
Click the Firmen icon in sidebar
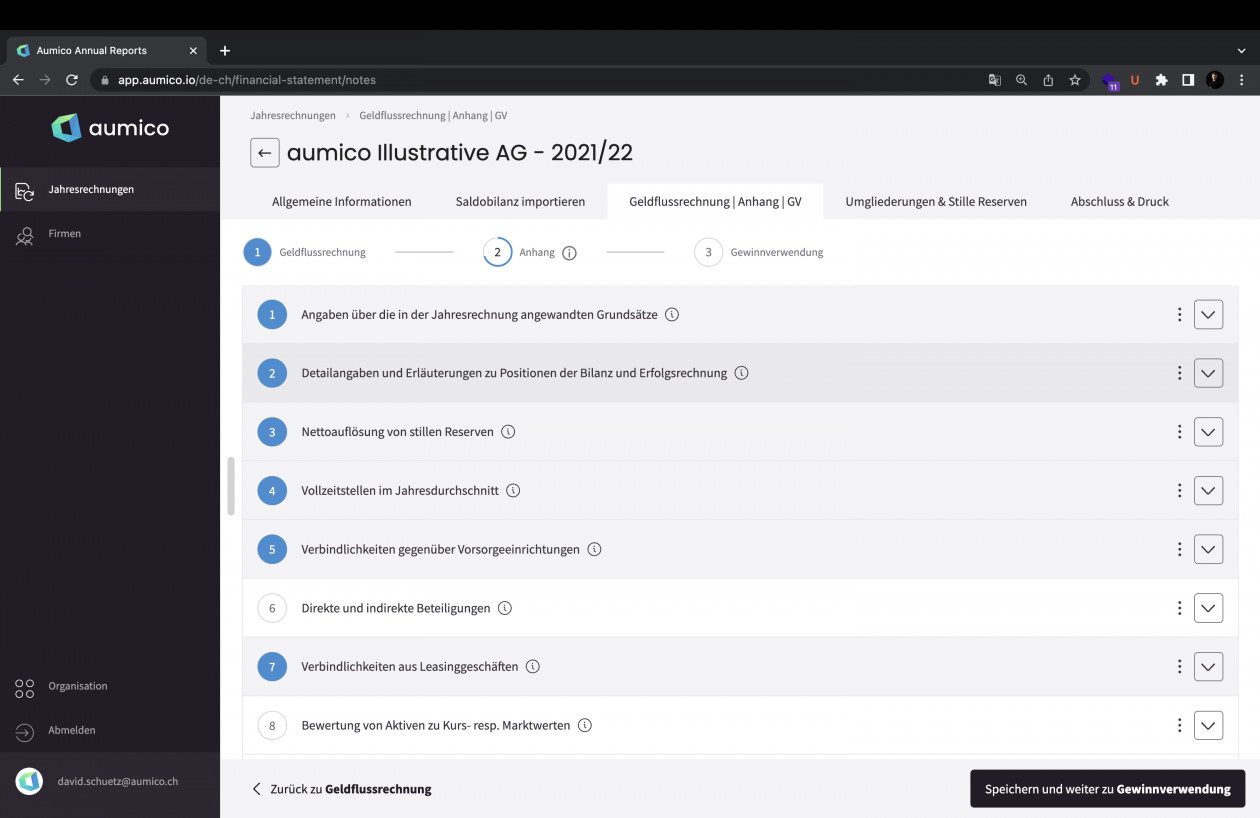25,234
